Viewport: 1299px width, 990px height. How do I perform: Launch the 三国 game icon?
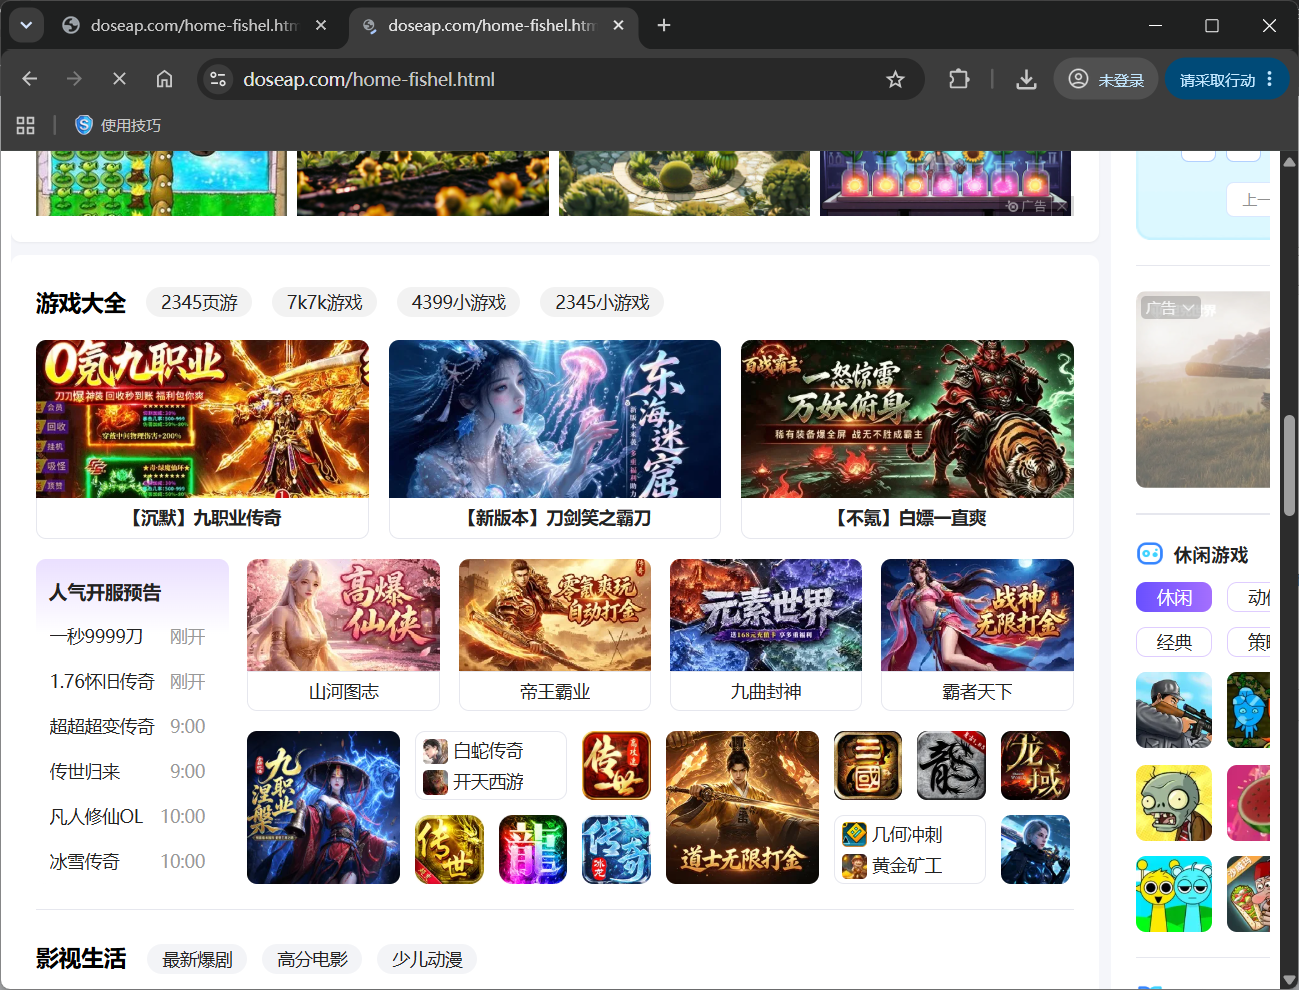point(868,766)
